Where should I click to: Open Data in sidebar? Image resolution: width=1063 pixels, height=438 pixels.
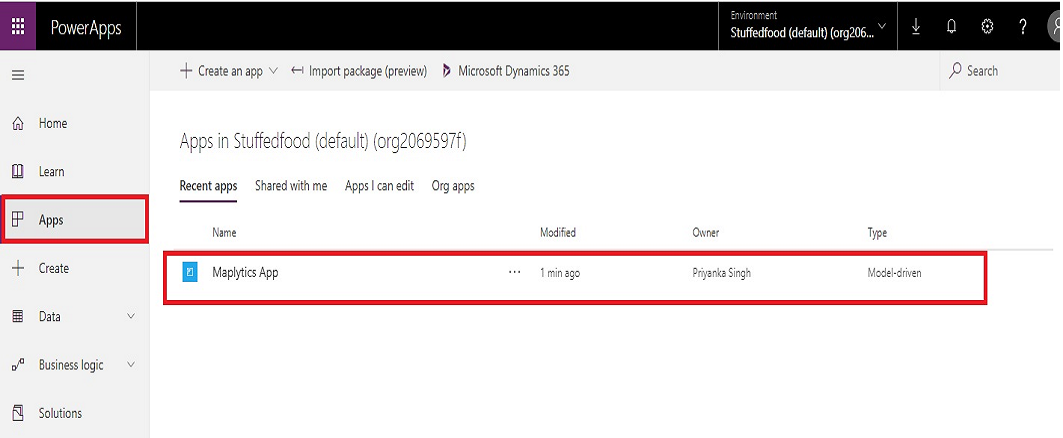coord(75,317)
